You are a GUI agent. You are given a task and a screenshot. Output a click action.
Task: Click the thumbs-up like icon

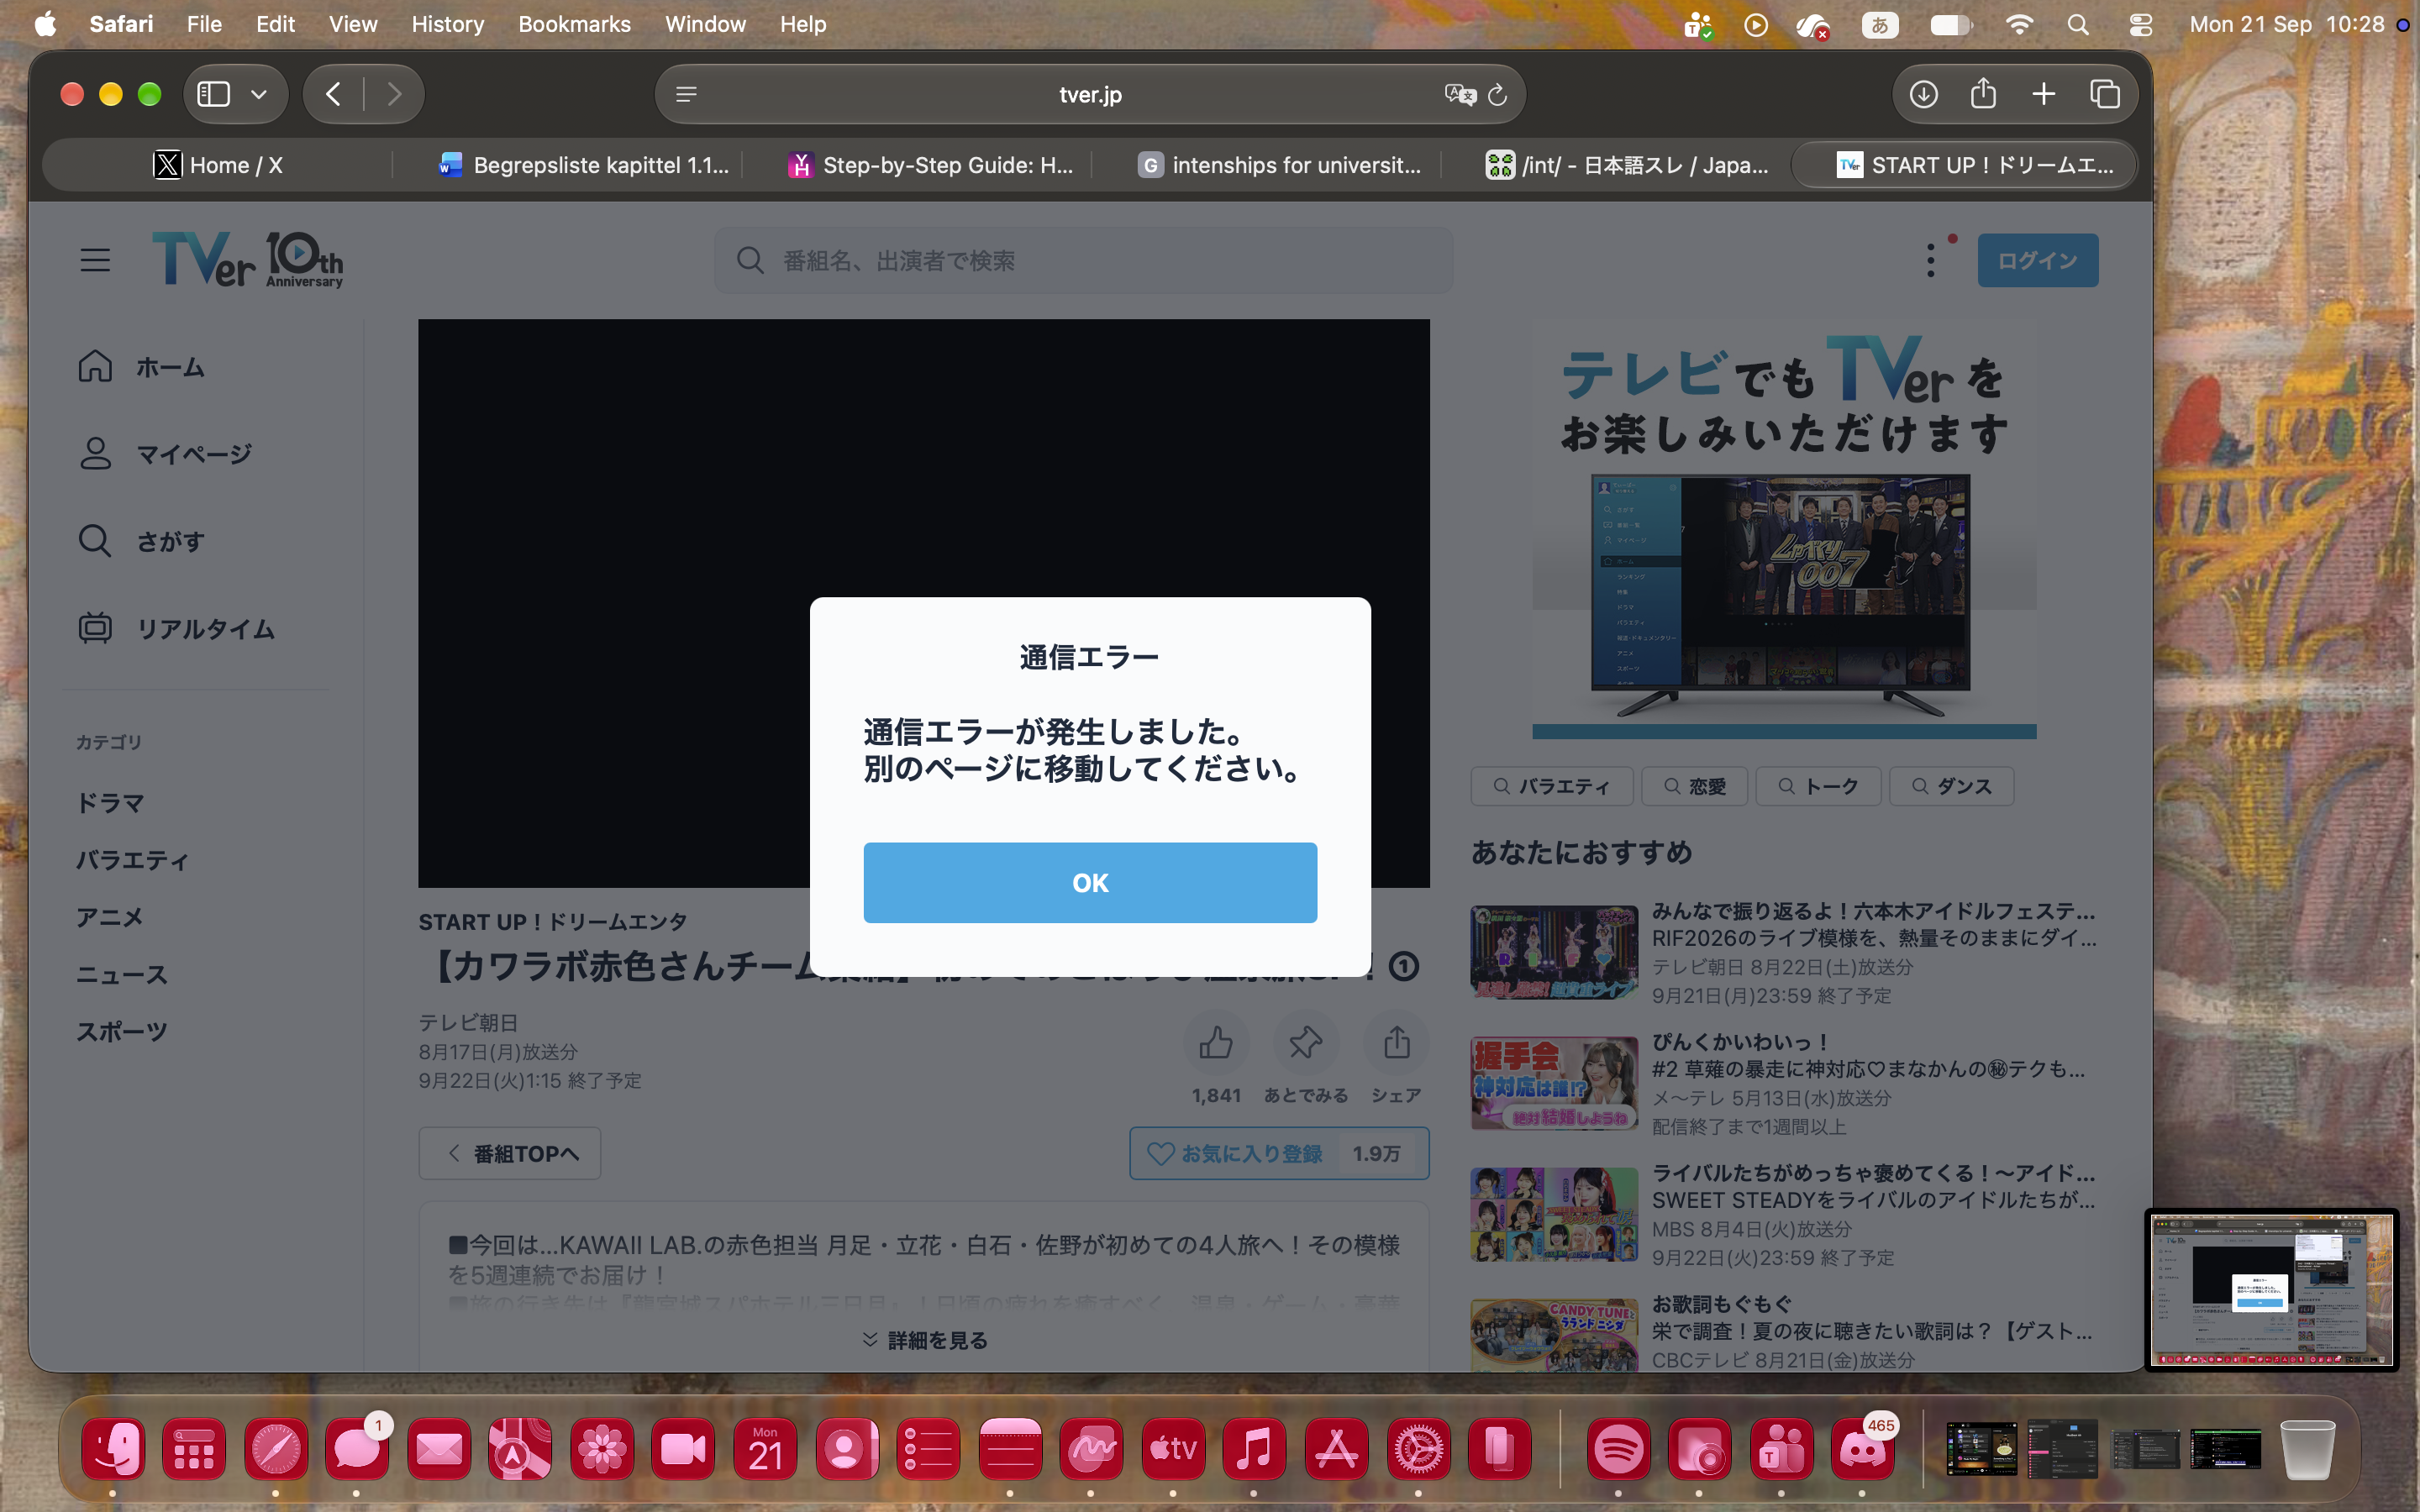1215,1043
